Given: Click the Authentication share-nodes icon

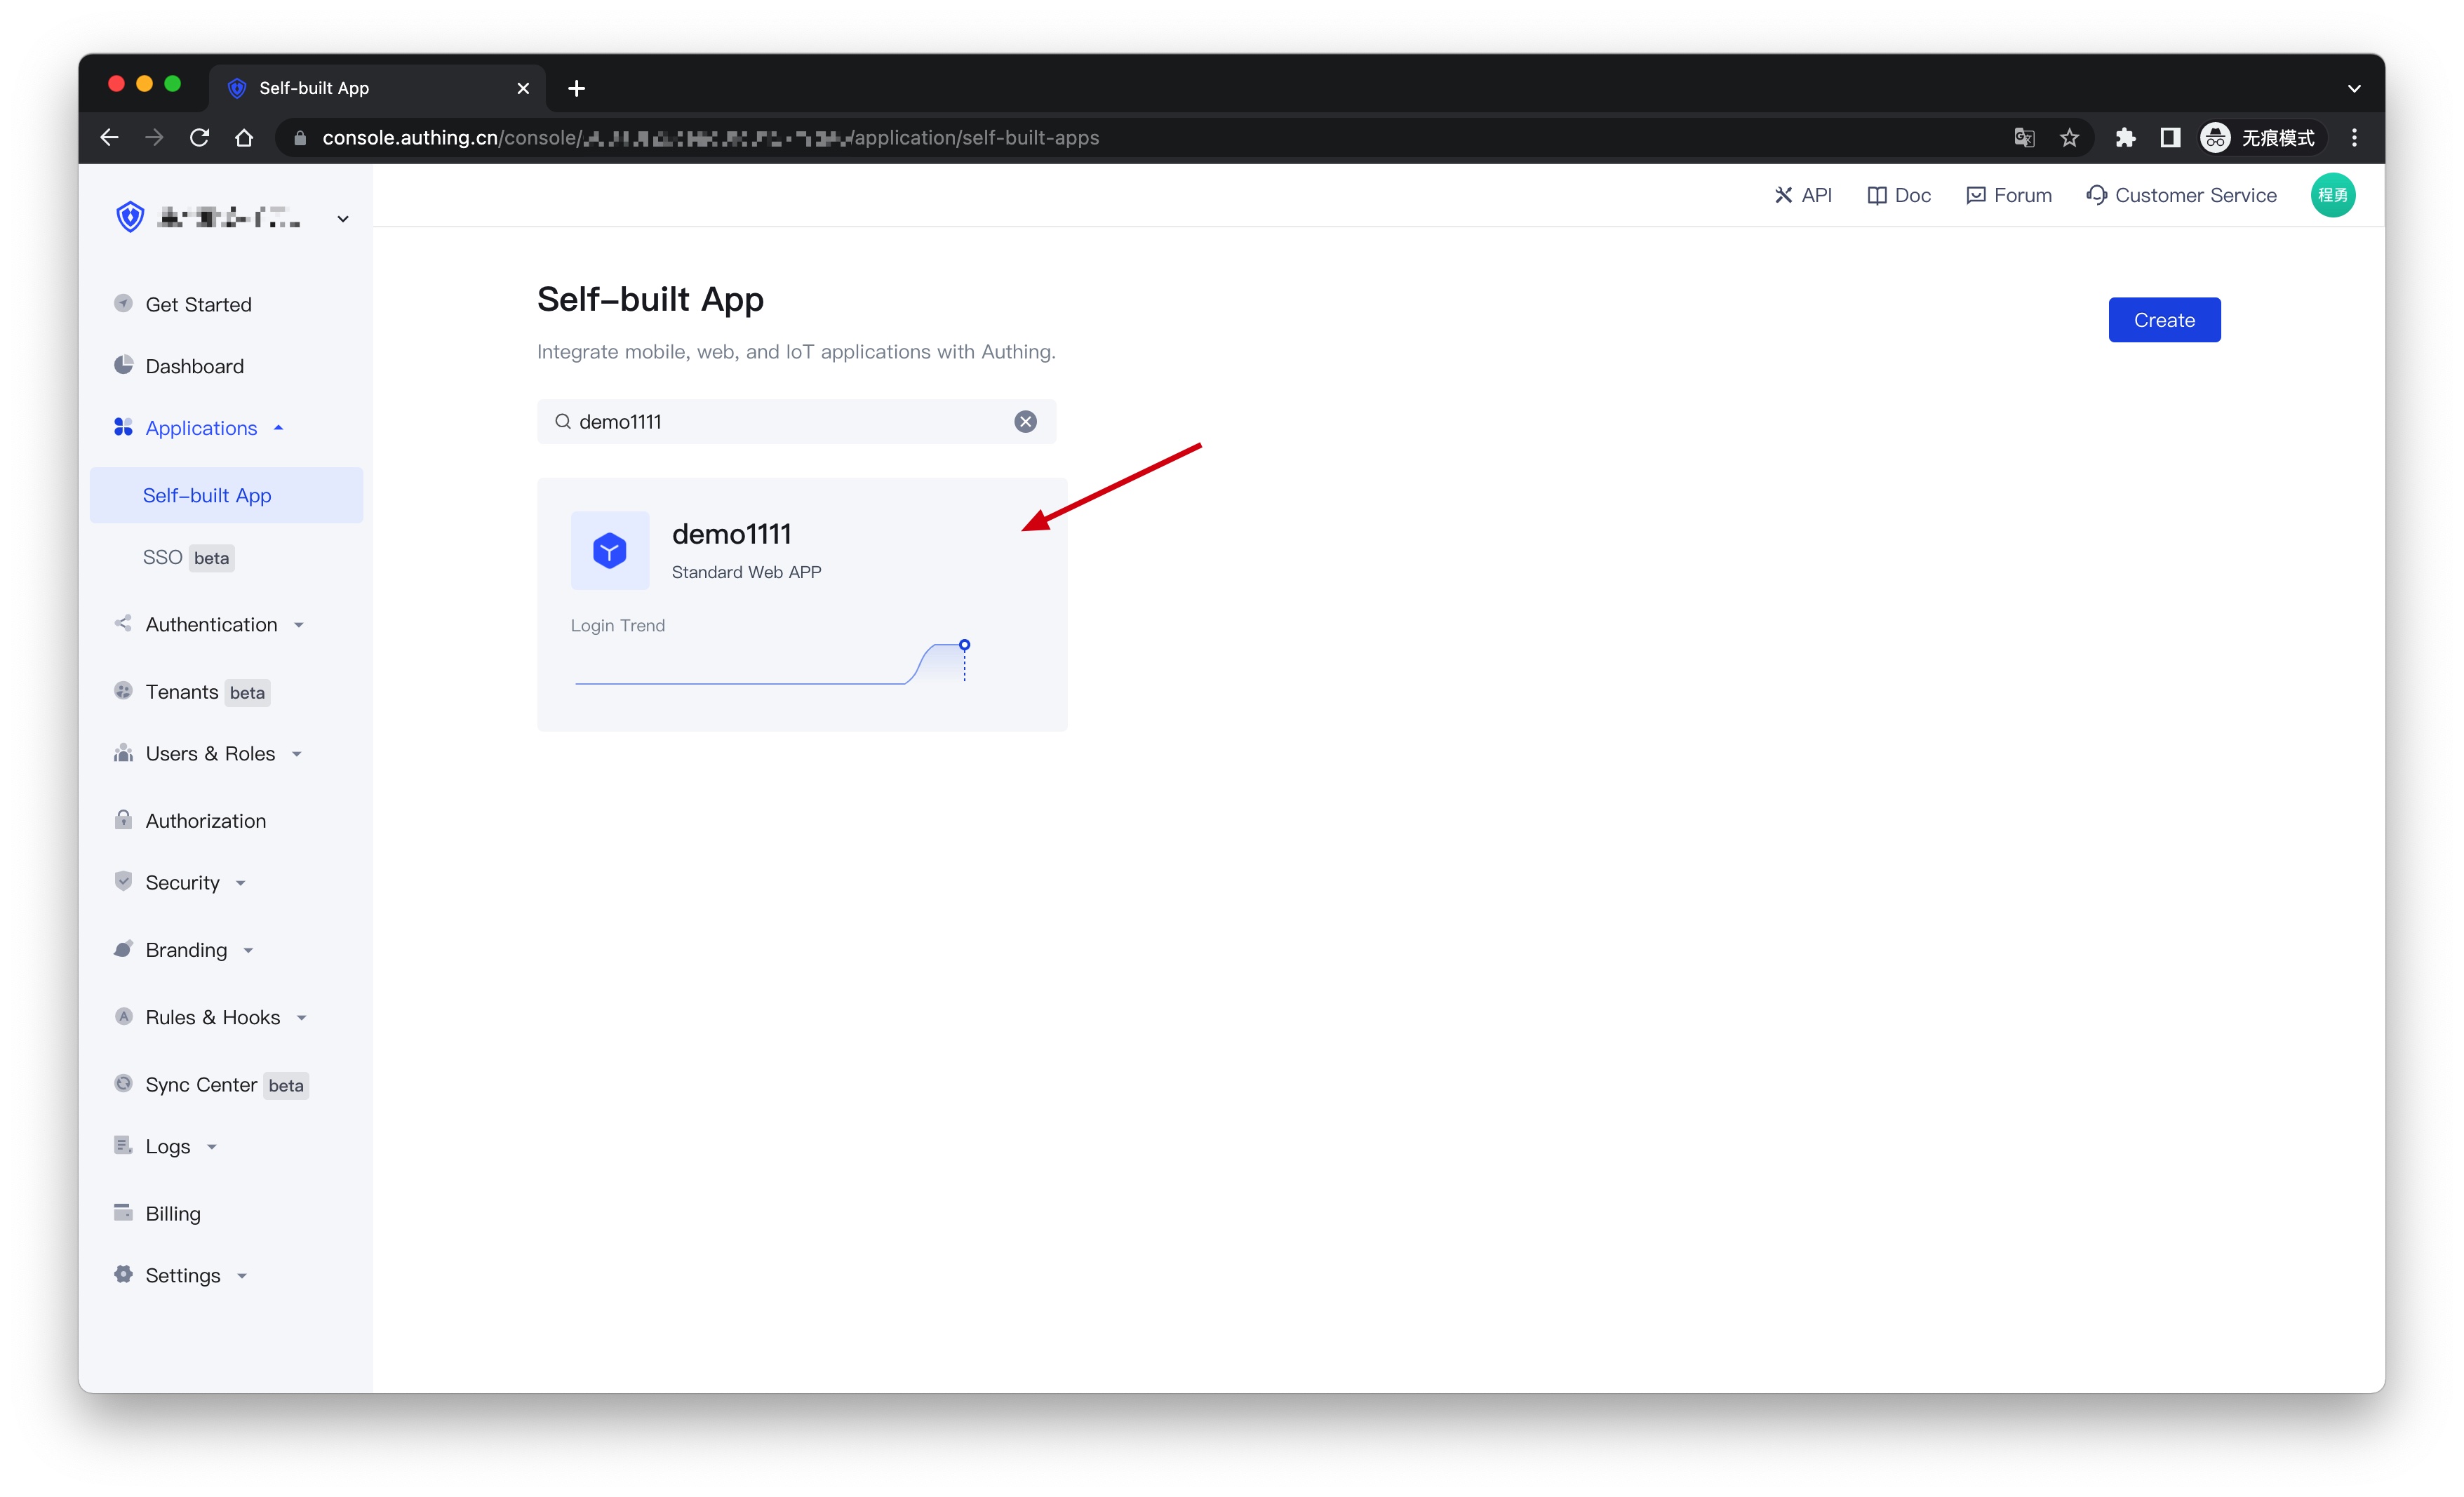Looking at the screenshot, I should (123, 623).
